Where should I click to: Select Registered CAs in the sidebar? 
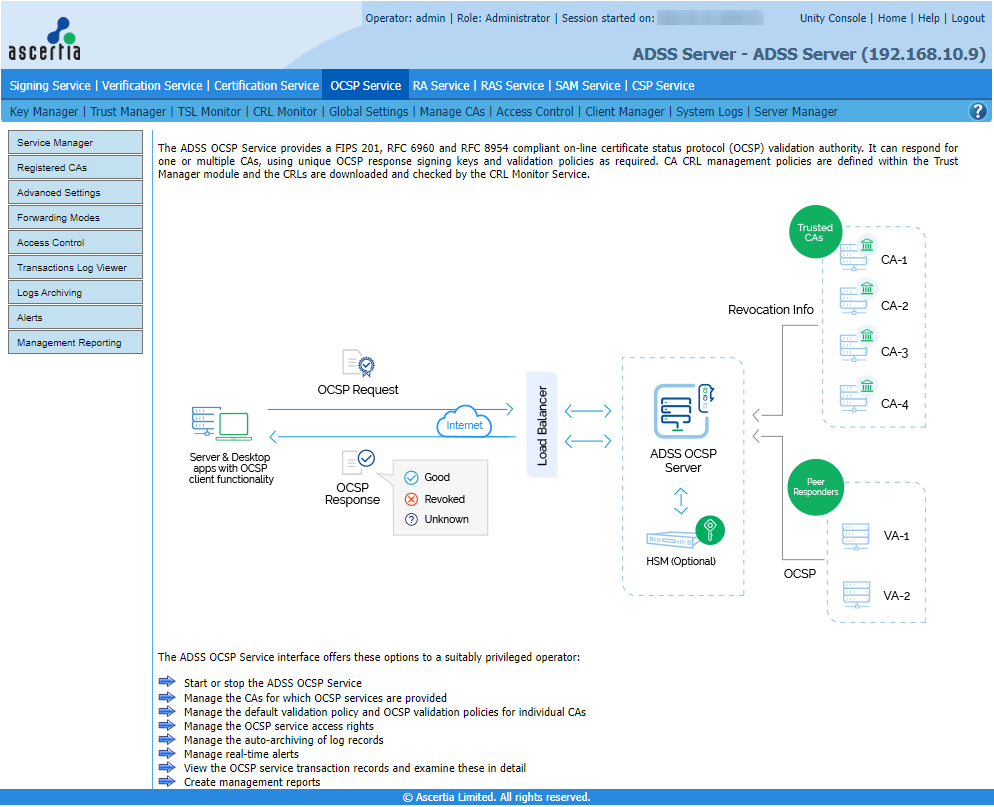click(75, 168)
